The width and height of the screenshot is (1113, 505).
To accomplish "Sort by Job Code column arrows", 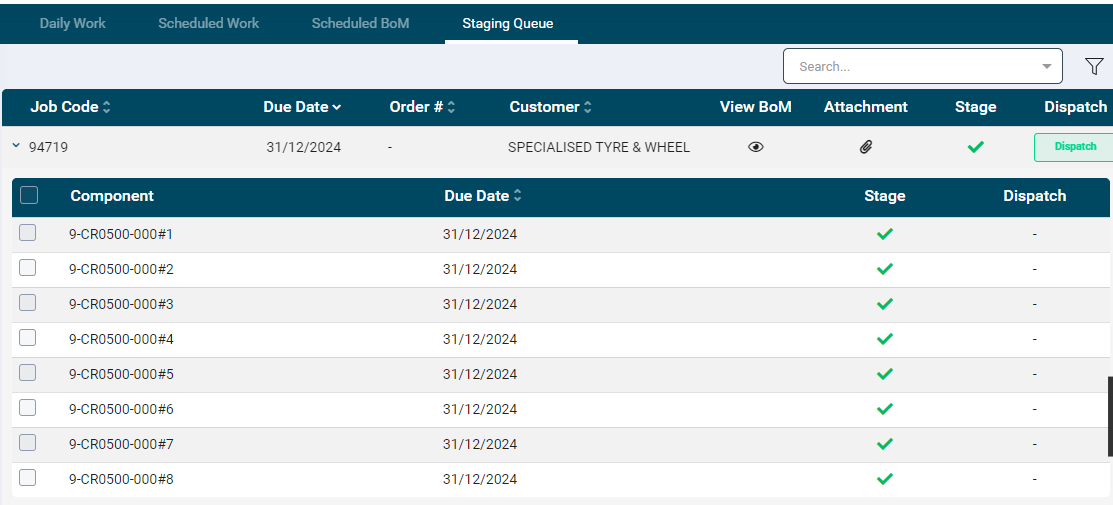I will [x=107, y=107].
